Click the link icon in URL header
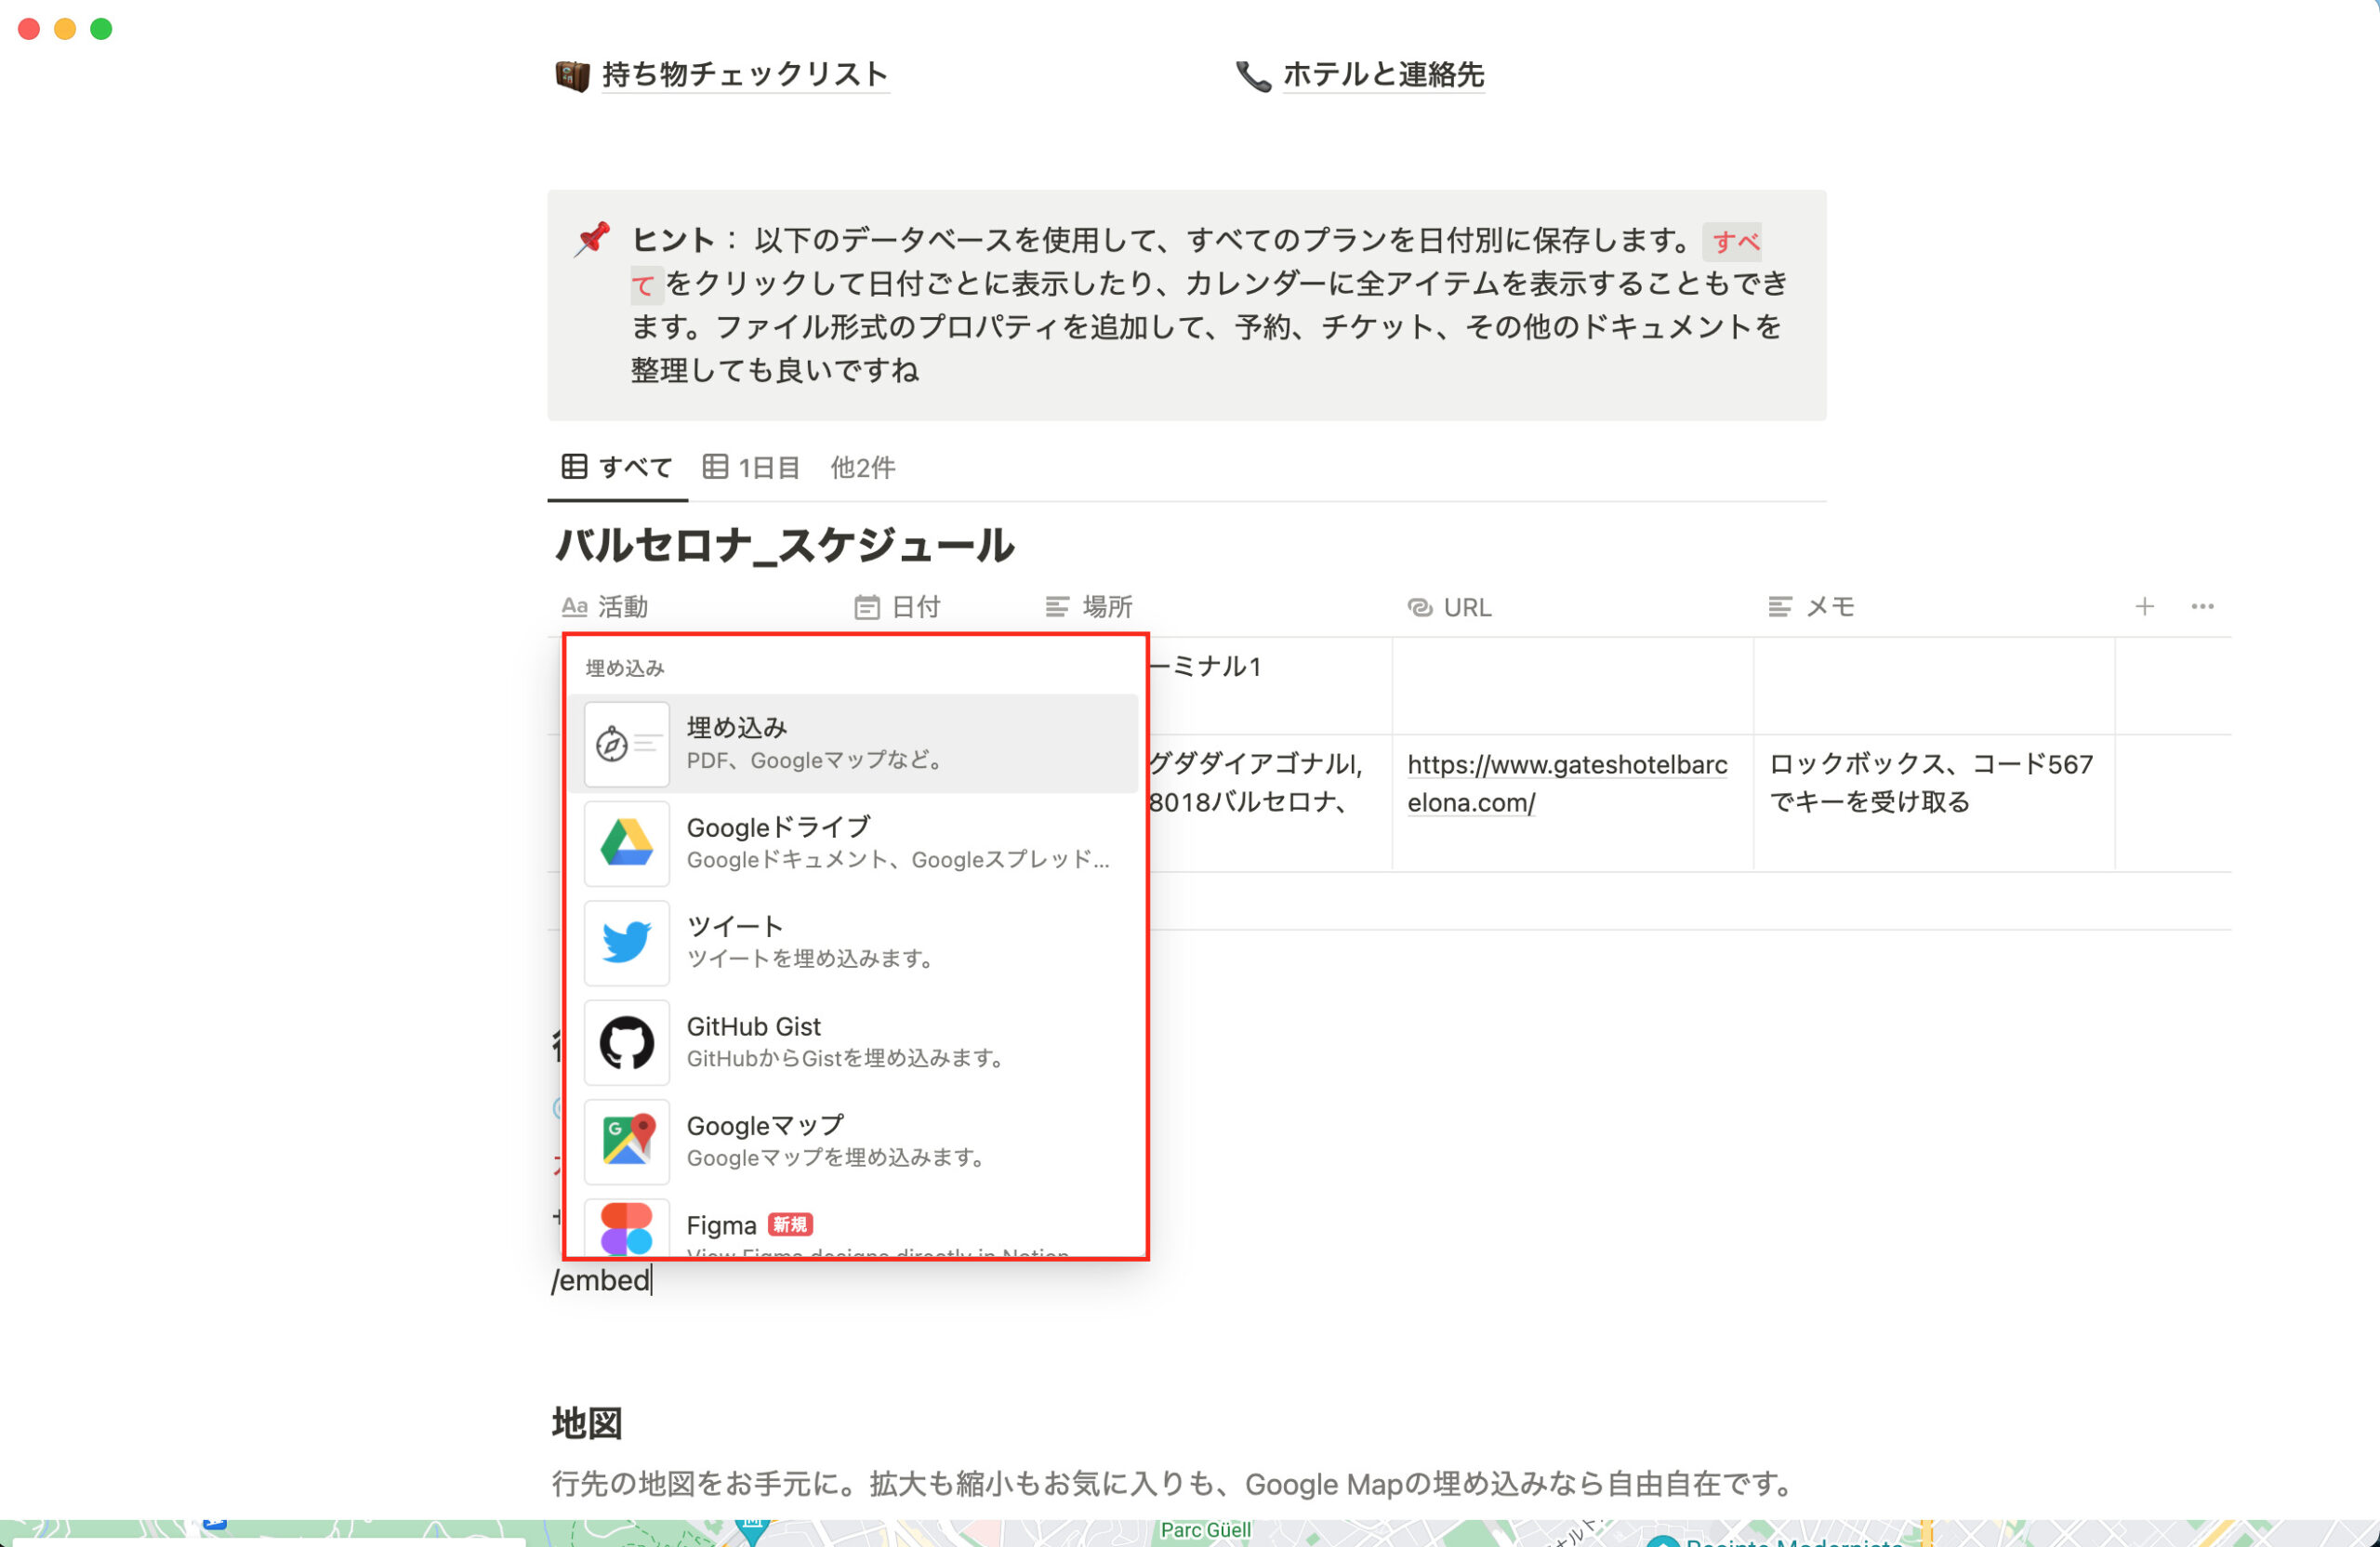This screenshot has width=2380, height=1547. coord(1419,607)
